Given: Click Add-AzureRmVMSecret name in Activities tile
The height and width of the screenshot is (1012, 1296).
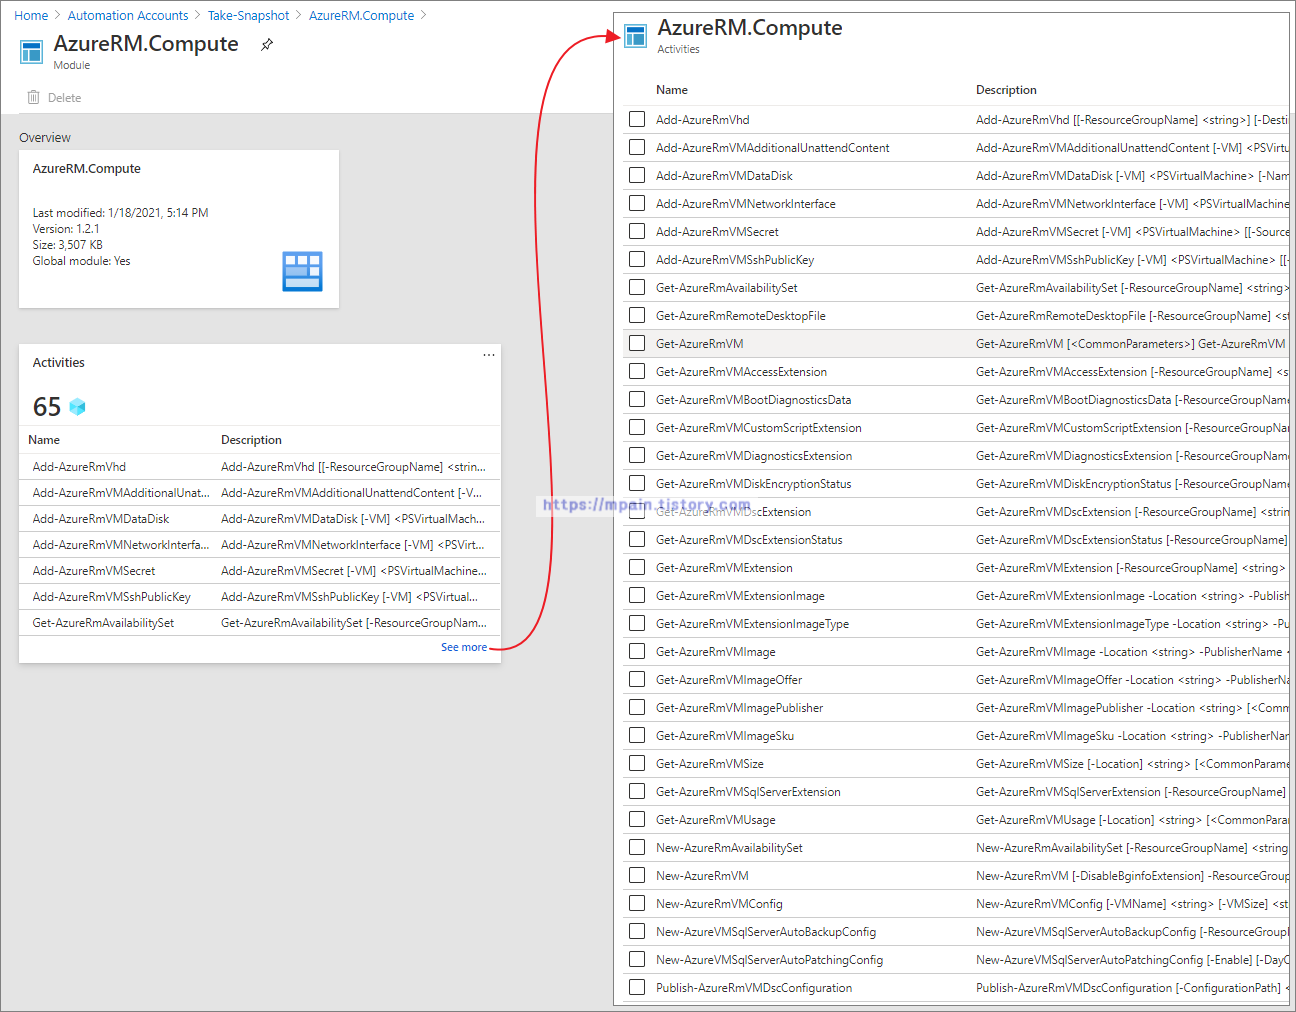Looking at the screenshot, I should pos(94,571).
